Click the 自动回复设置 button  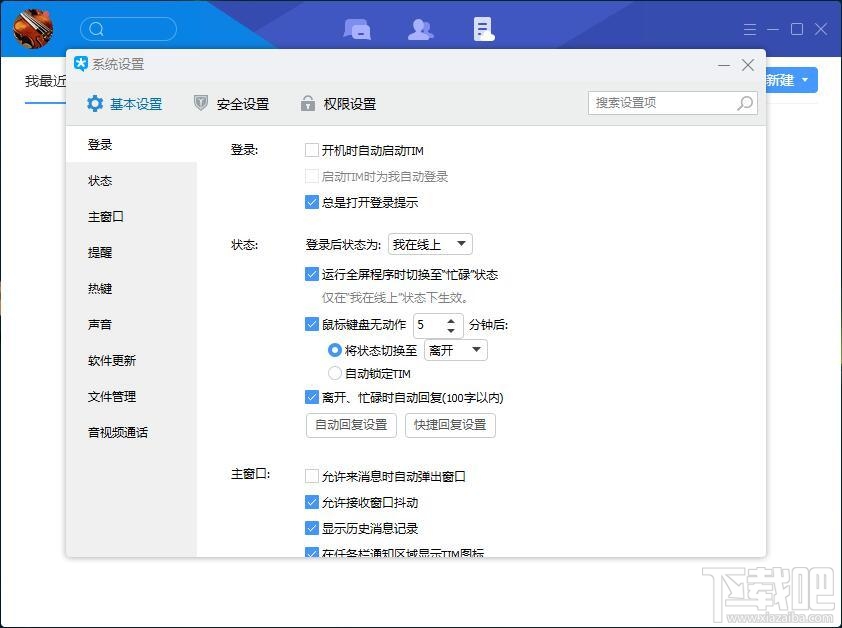pyautogui.click(x=350, y=425)
